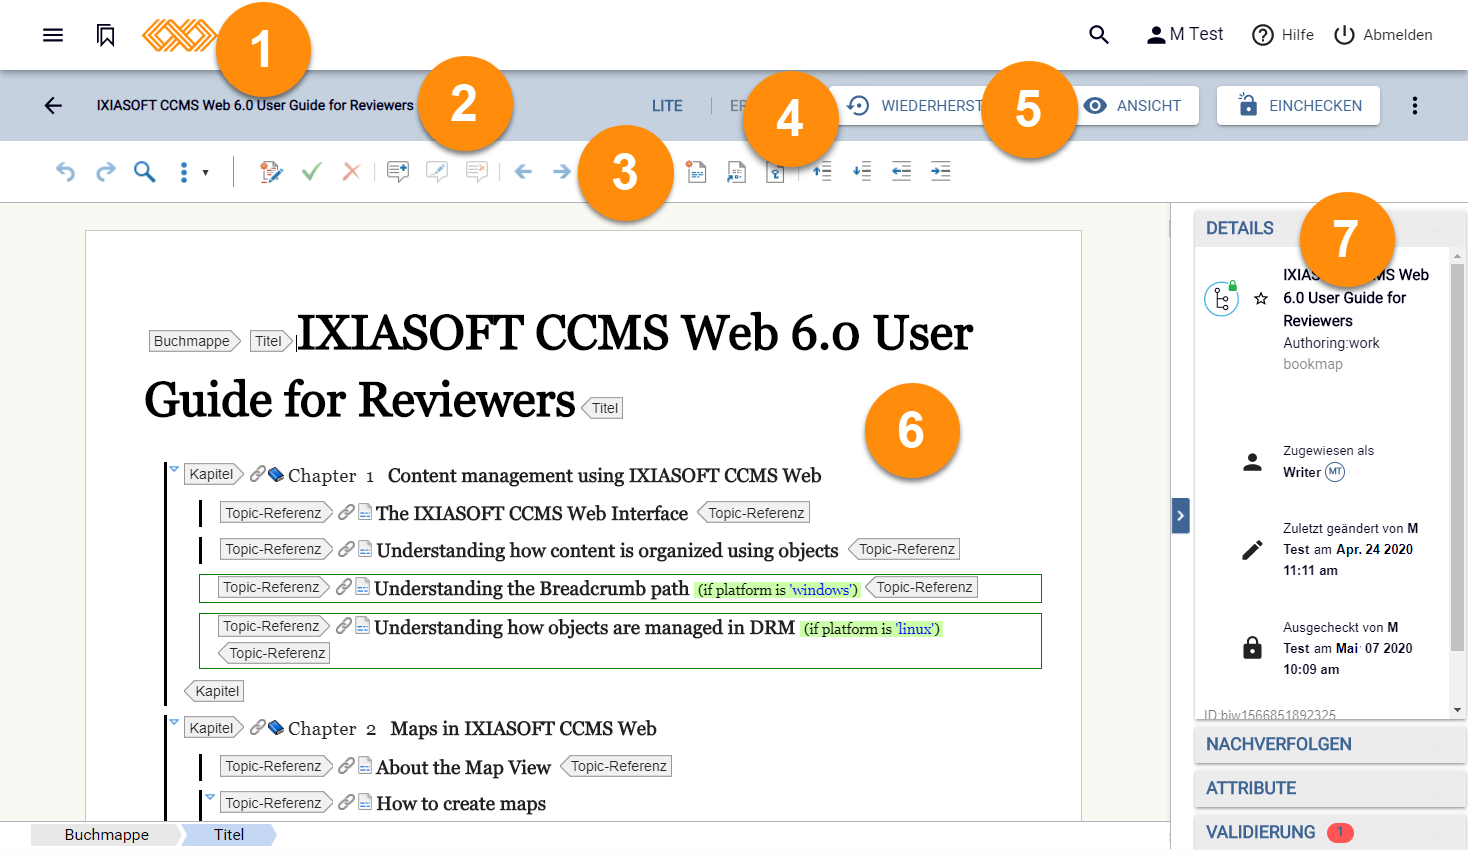This screenshot has height=850, width=1468.
Task: Insert topic reference icon
Action: 737,172
